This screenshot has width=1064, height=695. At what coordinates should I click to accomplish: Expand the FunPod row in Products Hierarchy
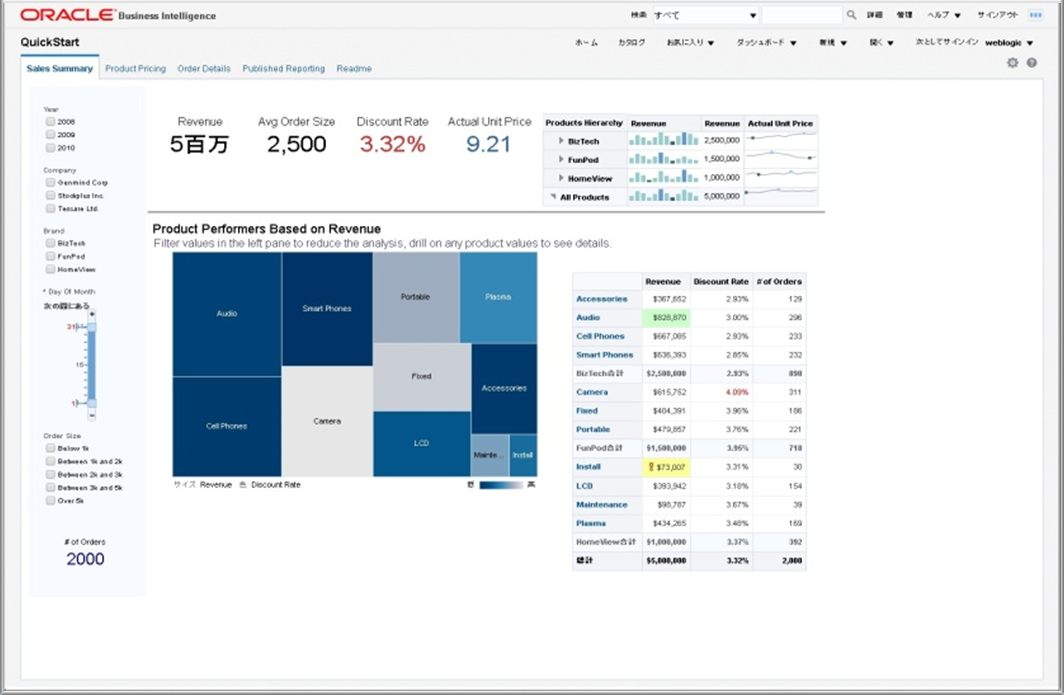tap(561, 159)
